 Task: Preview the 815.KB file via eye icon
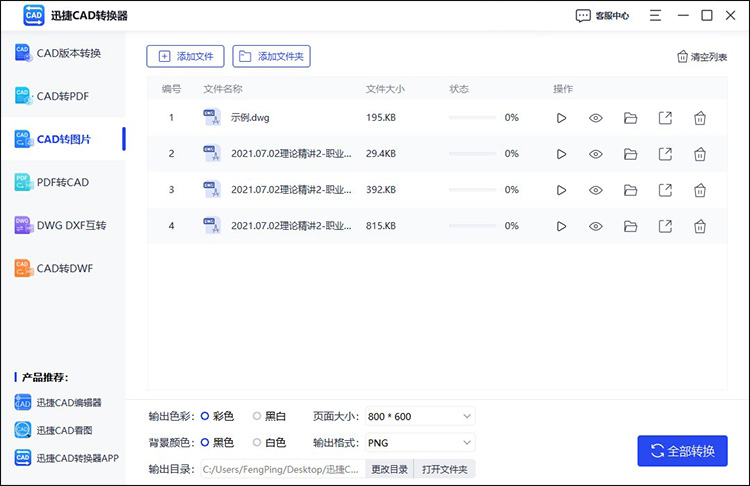(596, 226)
